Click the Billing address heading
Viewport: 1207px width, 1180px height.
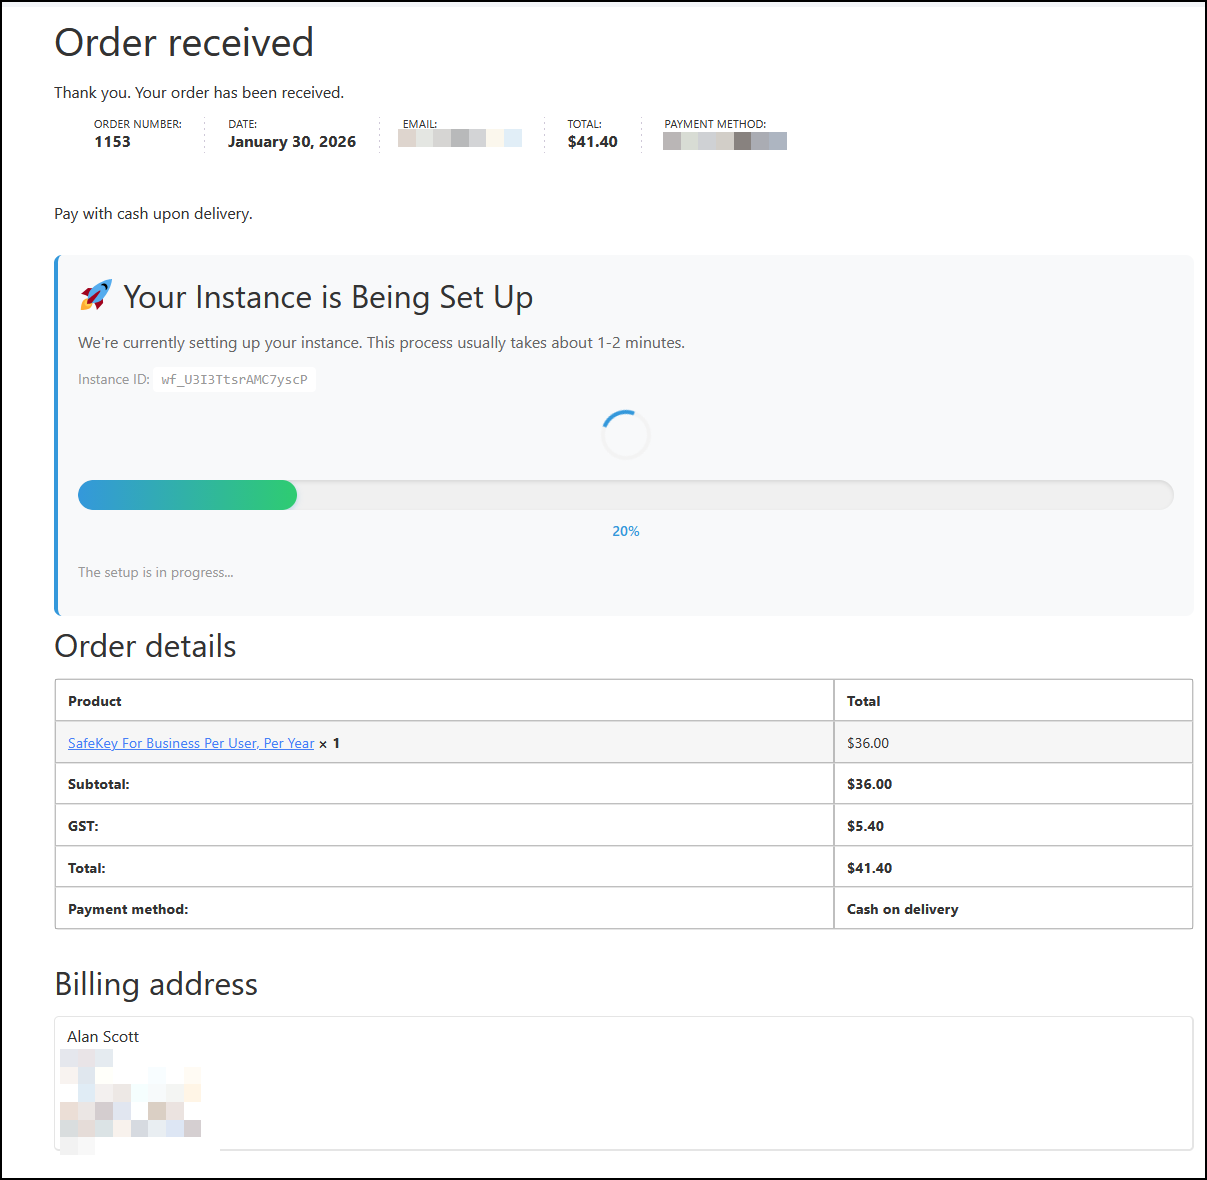coord(156,984)
